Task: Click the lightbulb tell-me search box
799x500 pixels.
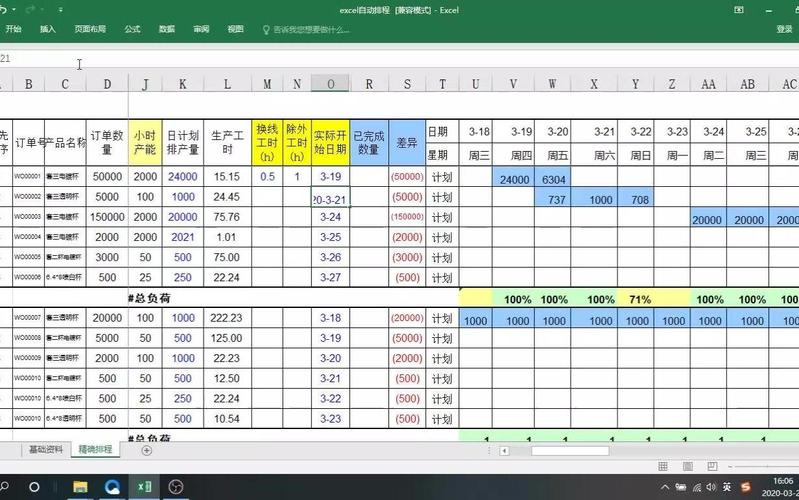Action: (306, 30)
